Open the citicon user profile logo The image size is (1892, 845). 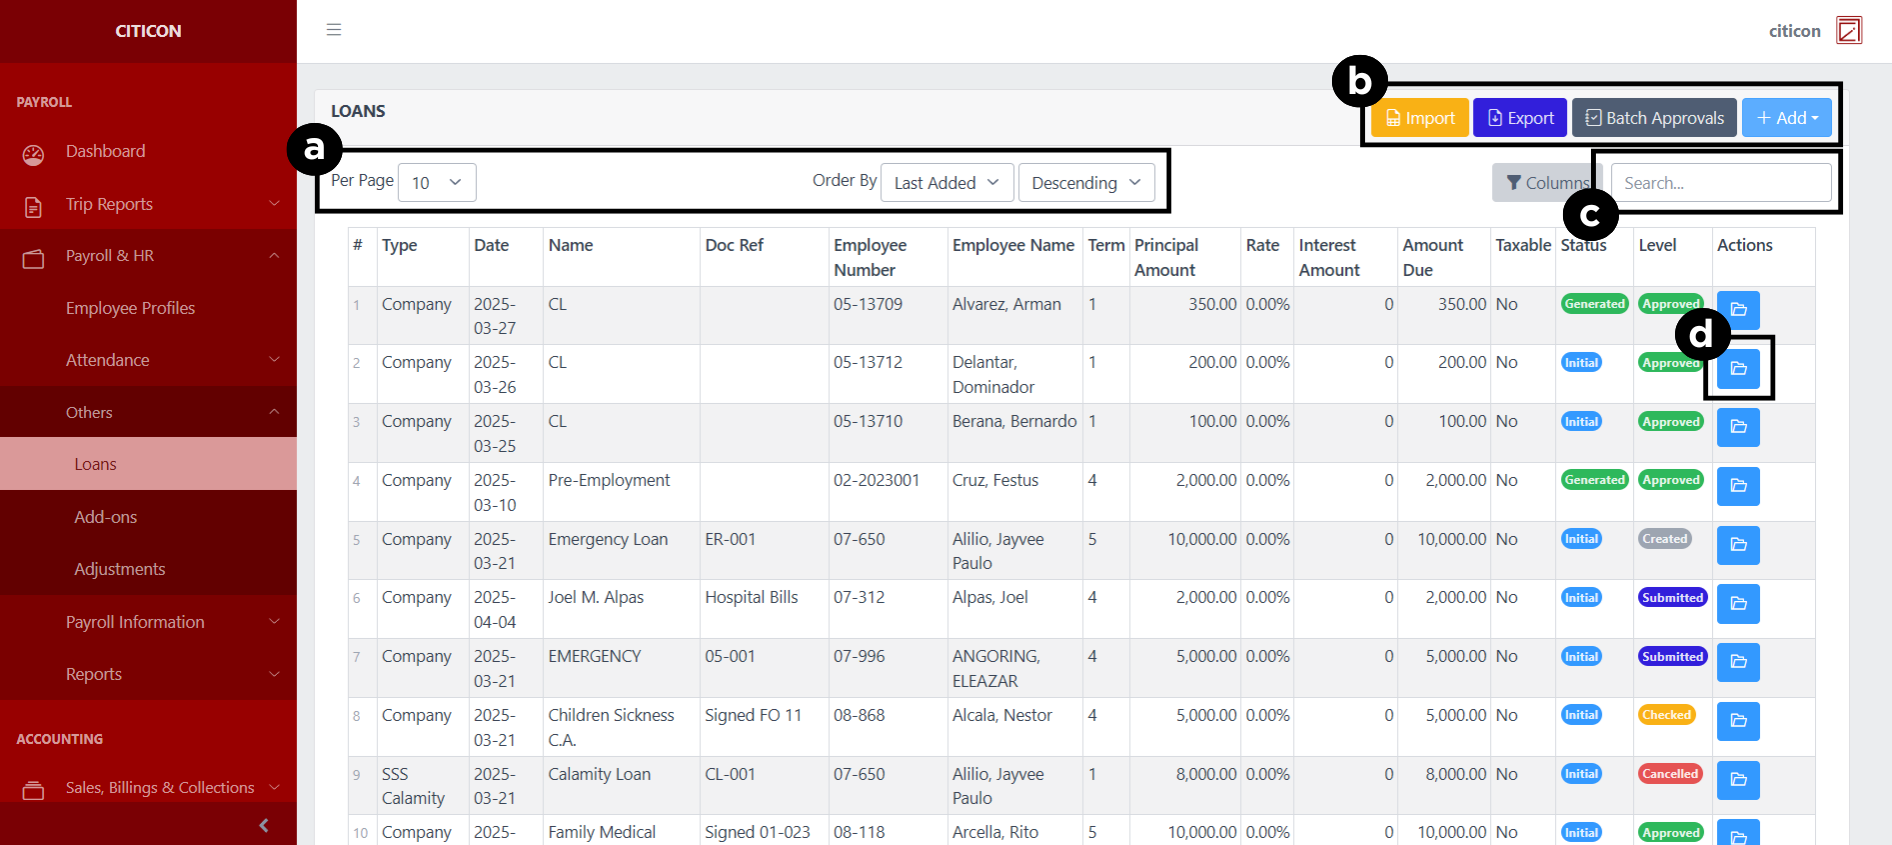click(x=1849, y=30)
